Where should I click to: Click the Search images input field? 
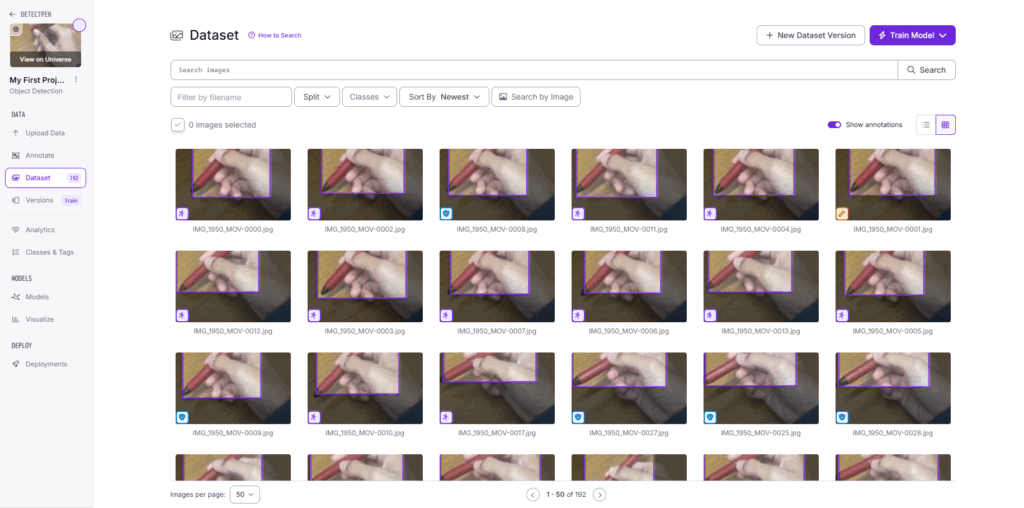click(534, 70)
